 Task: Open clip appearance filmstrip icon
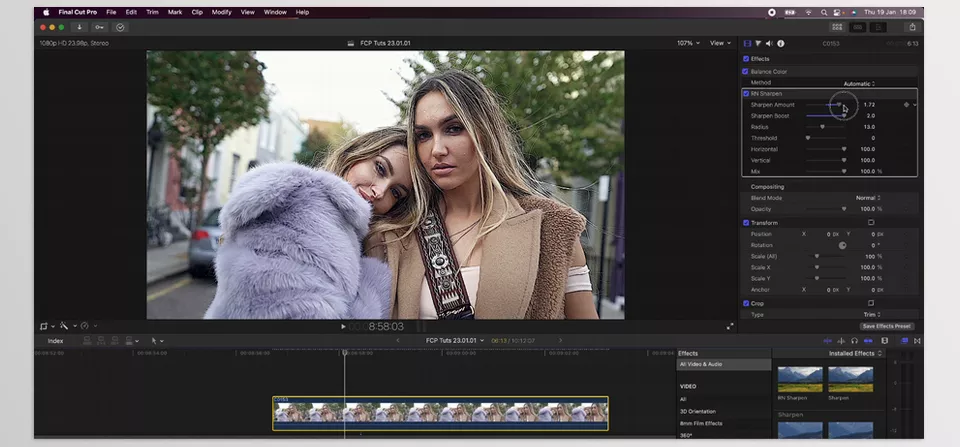pos(884,340)
